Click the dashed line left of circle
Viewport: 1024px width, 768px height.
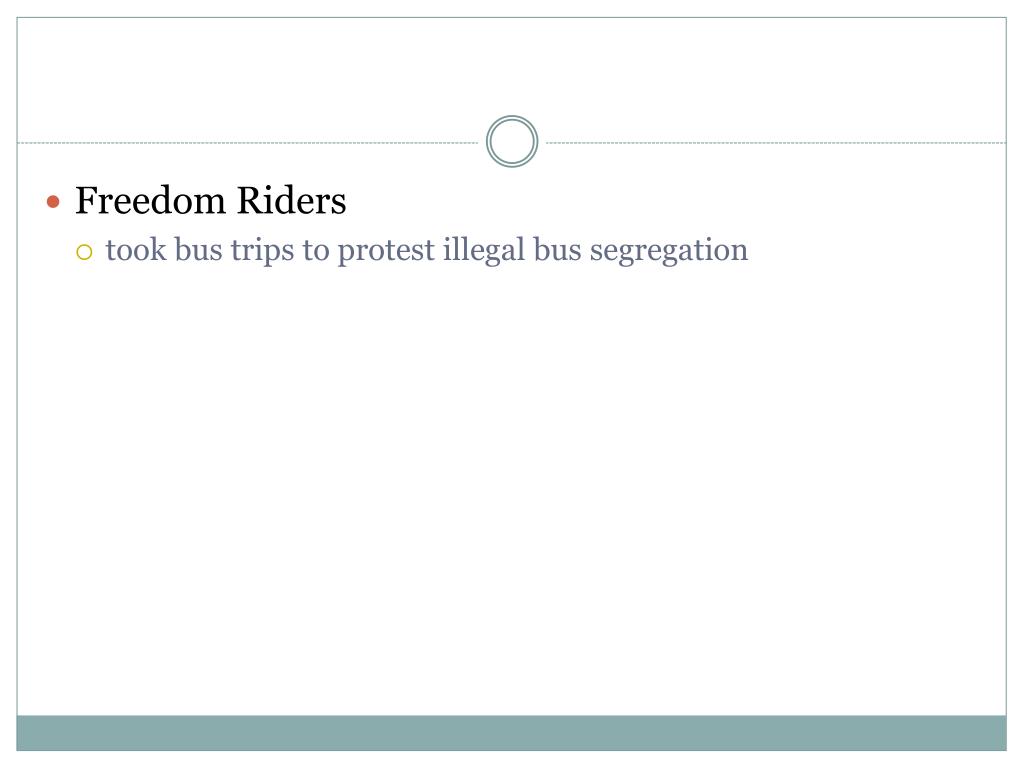coord(248,142)
